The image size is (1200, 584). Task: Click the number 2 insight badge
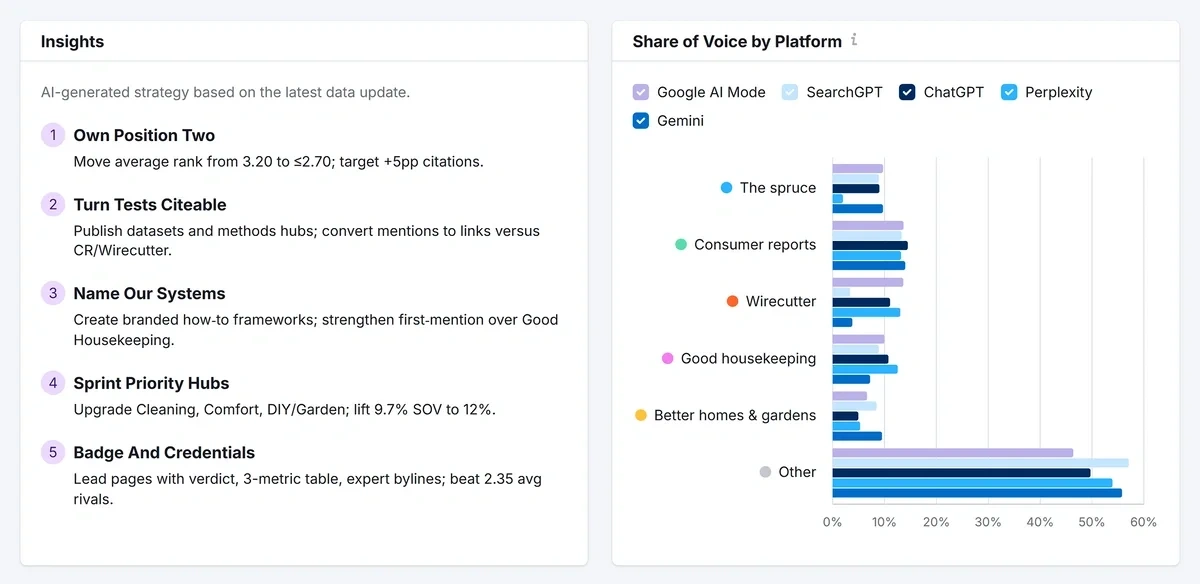point(53,205)
